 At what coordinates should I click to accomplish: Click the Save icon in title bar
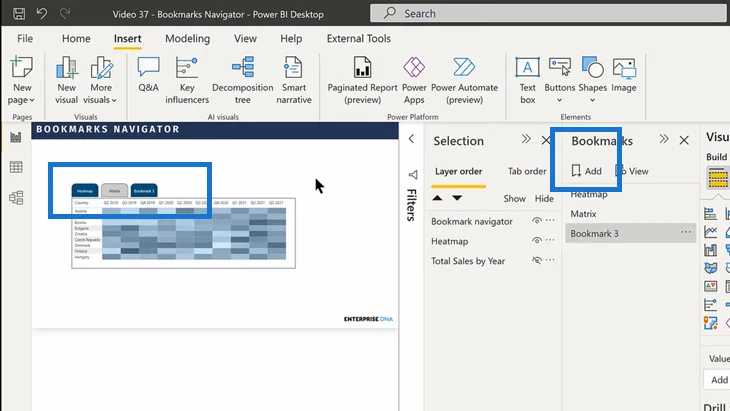point(19,13)
